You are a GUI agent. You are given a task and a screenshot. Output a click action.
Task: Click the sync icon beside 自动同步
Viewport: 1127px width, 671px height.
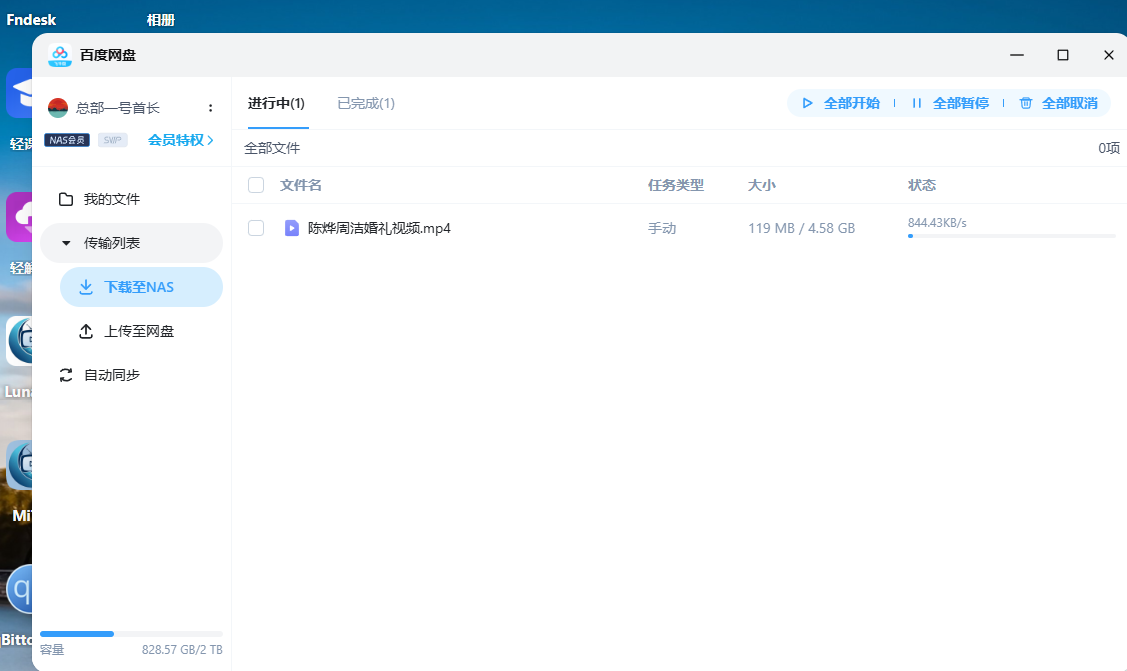pyautogui.click(x=66, y=375)
